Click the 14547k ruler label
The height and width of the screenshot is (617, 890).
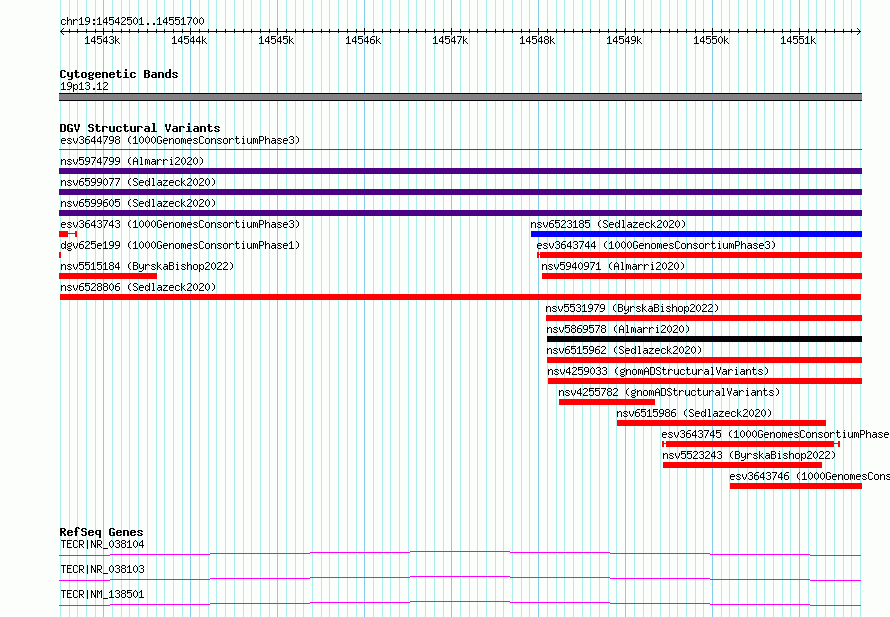coord(450,40)
